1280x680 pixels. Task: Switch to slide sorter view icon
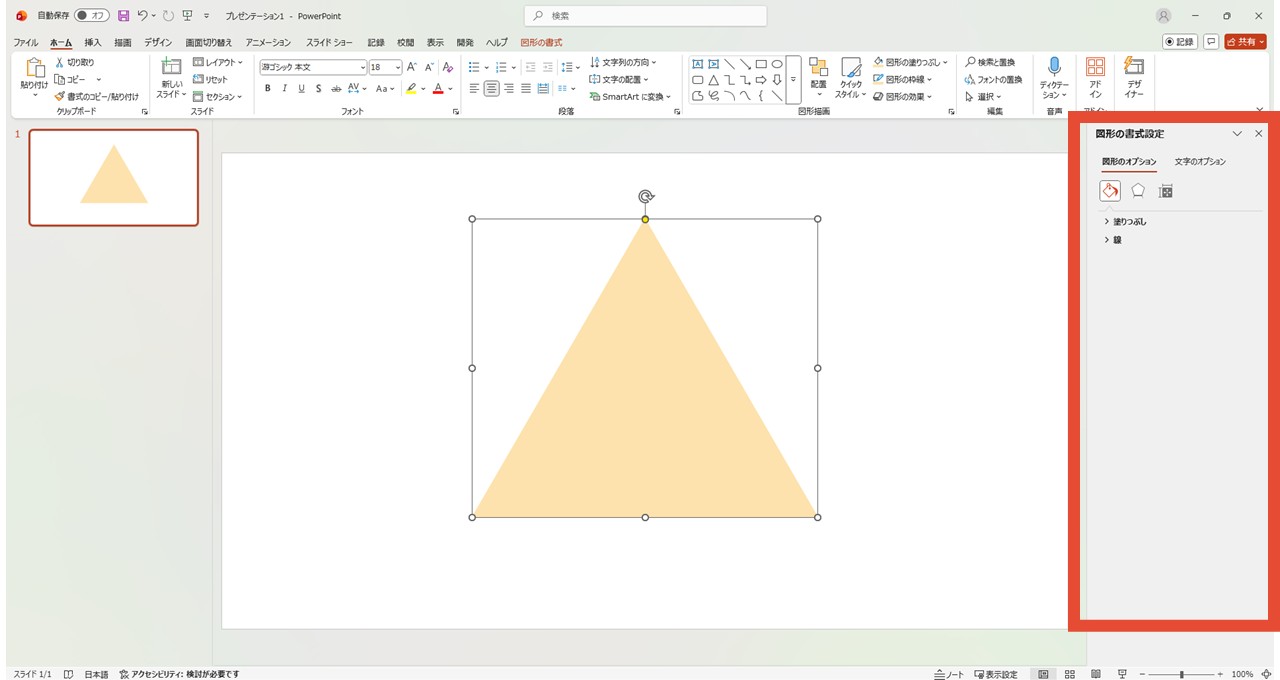(x=1069, y=674)
